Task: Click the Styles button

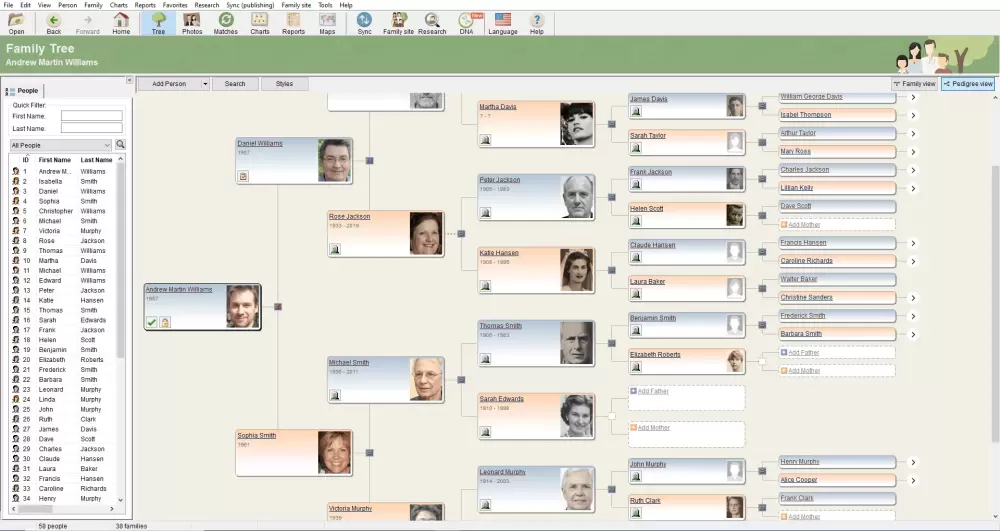Action: [x=284, y=84]
